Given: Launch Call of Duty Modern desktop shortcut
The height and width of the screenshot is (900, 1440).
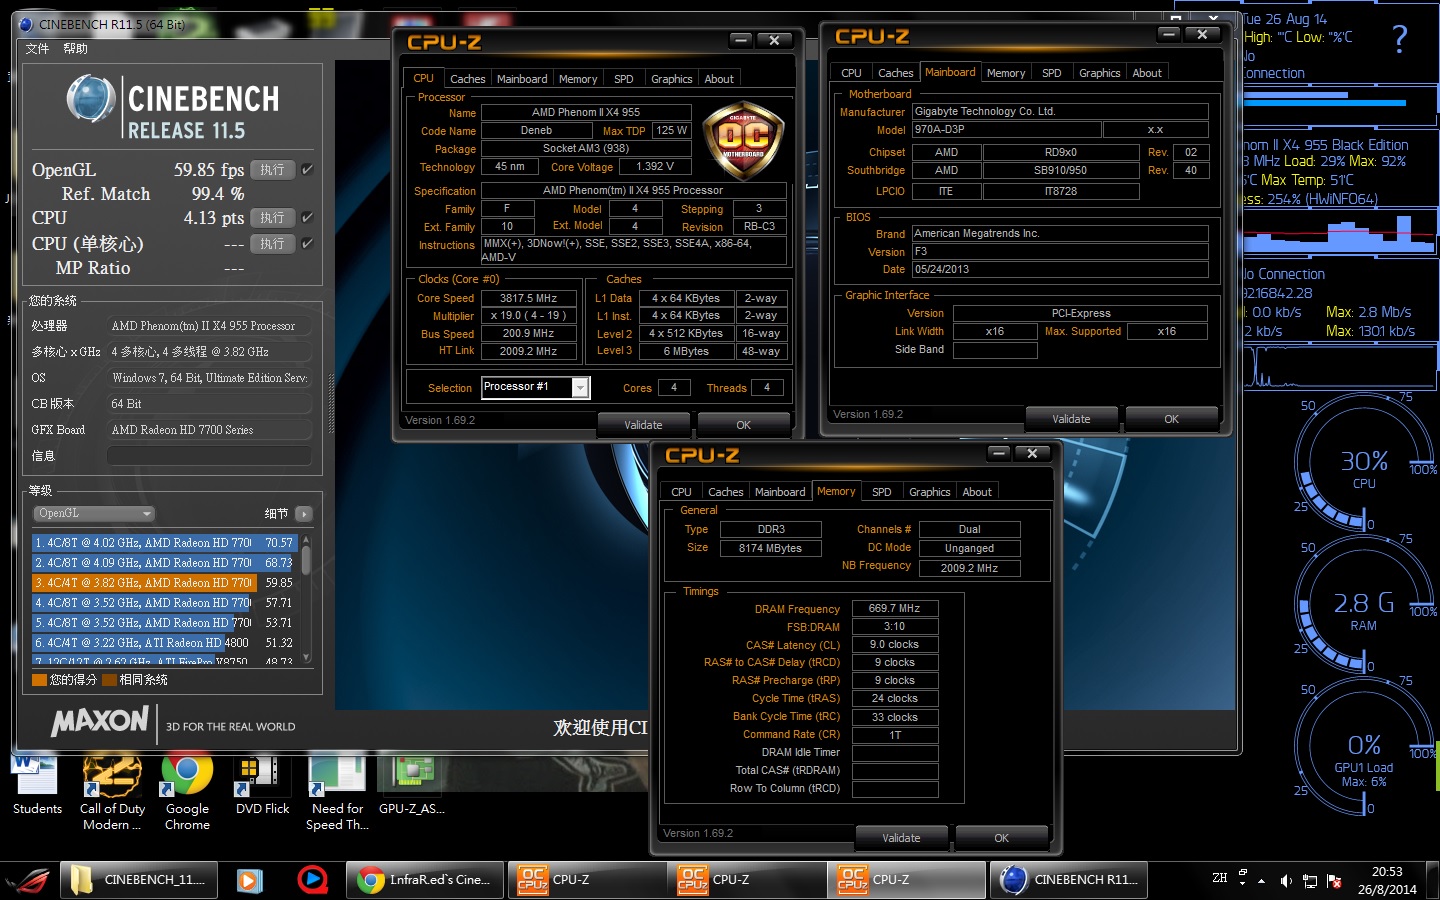Looking at the screenshot, I should (x=112, y=792).
